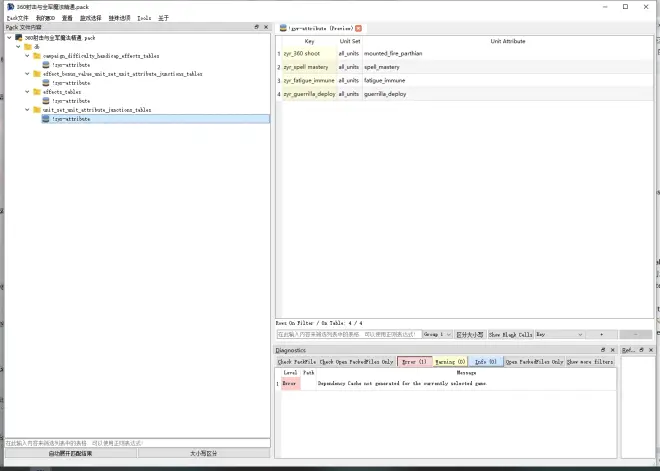The height and width of the screenshot is (471, 660).
Task: Click the Check PackFile button
Action: tap(296, 361)
